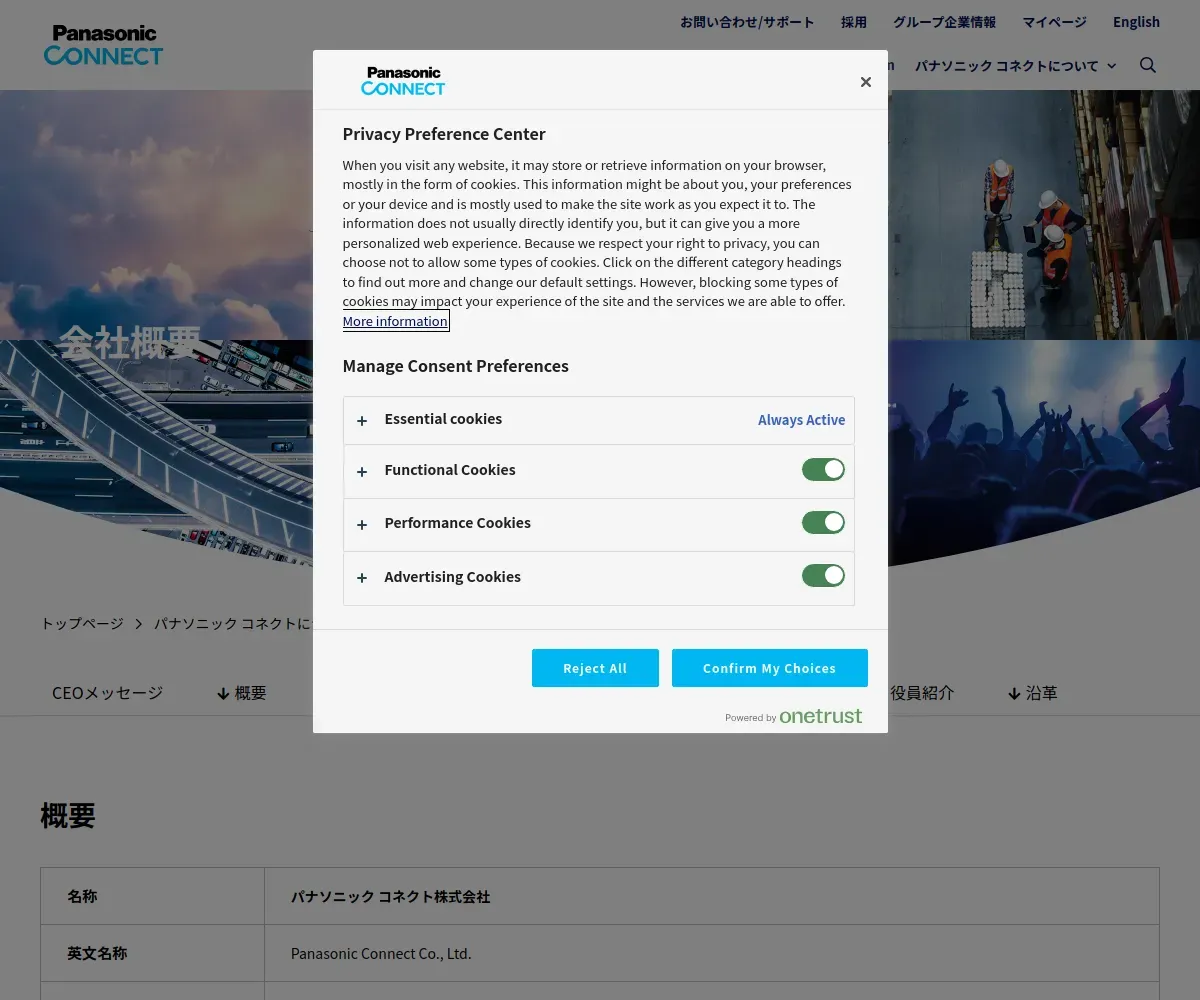Jump to the 沿革 anchor tab
This screenshot has width=1200, height=1000.
point(1032,693)
